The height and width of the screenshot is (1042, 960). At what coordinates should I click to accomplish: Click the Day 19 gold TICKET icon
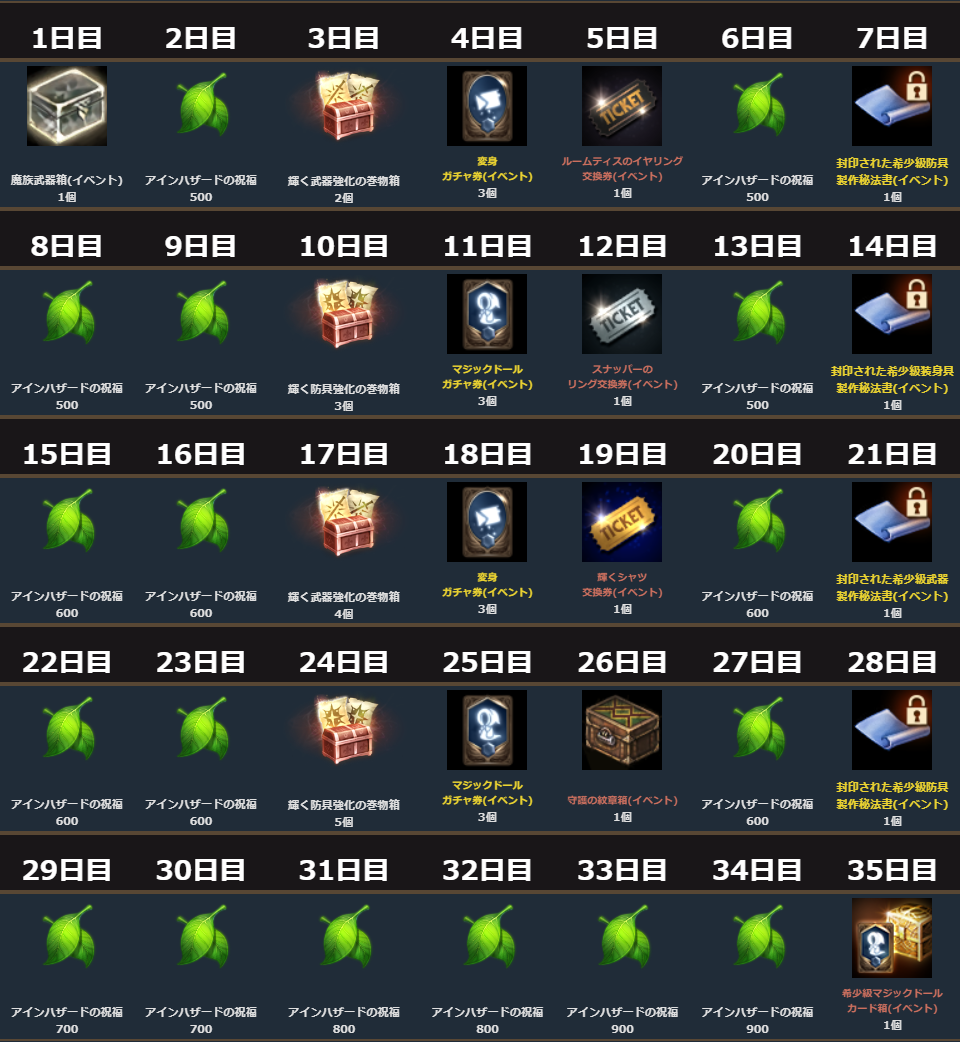[x=622, y=522]
